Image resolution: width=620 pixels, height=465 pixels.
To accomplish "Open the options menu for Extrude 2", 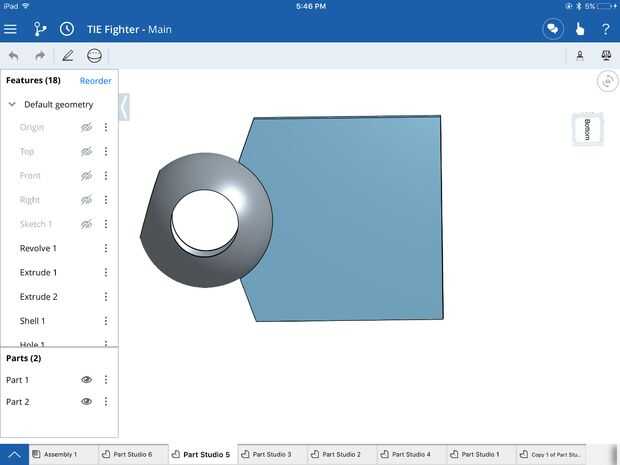I will [106, 297].
